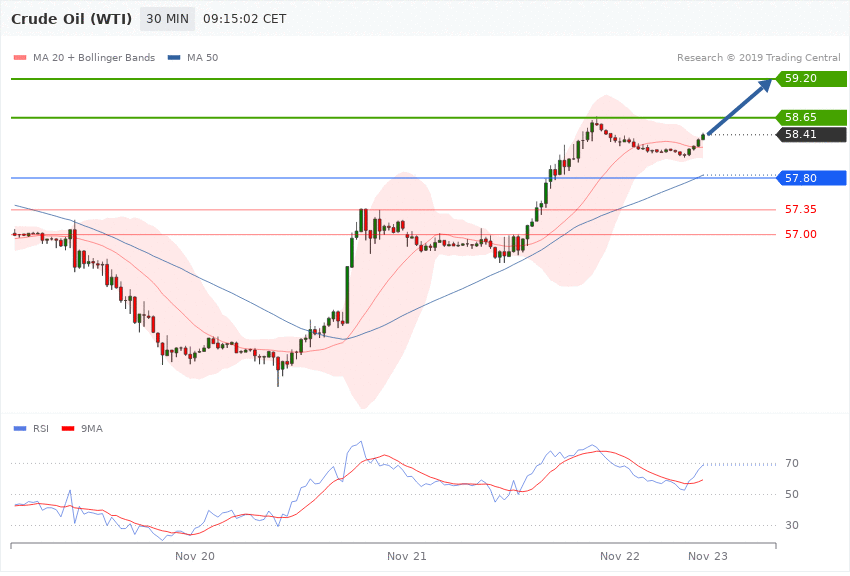Click the 57.80 blue pivot price tag
The width and height of the screenshot is (850, 576).
(x=812, y=178)
